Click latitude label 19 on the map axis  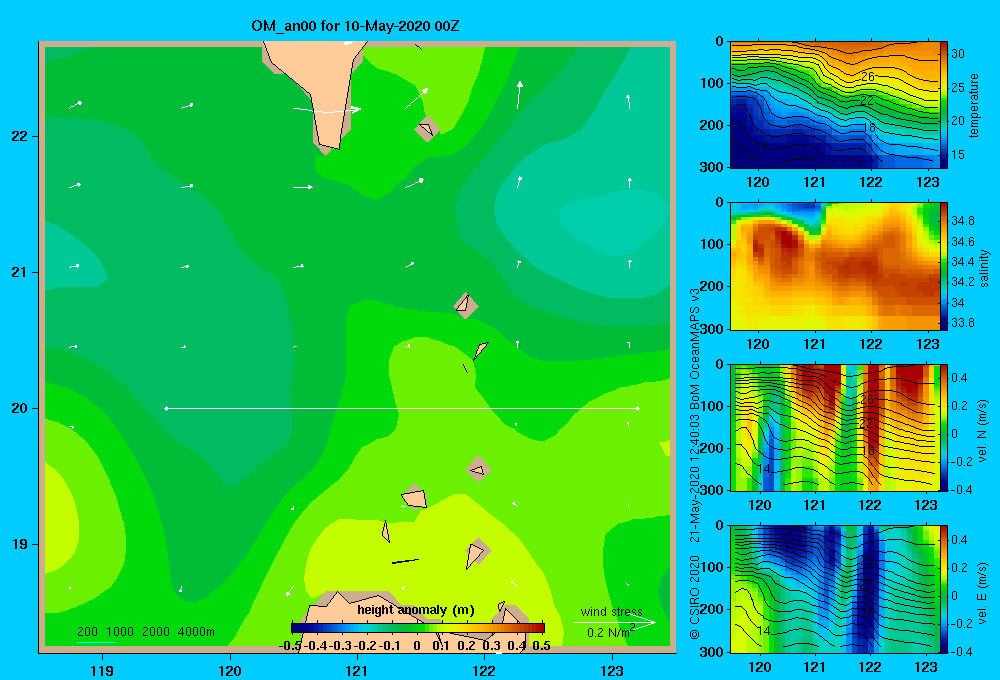point(19,544)
